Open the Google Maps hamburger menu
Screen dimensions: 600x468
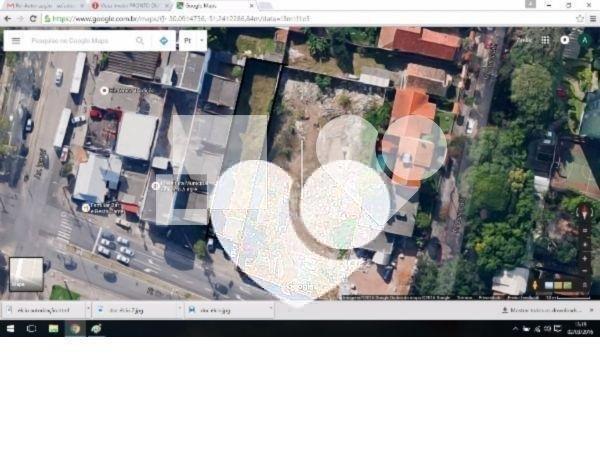(16, 41)
